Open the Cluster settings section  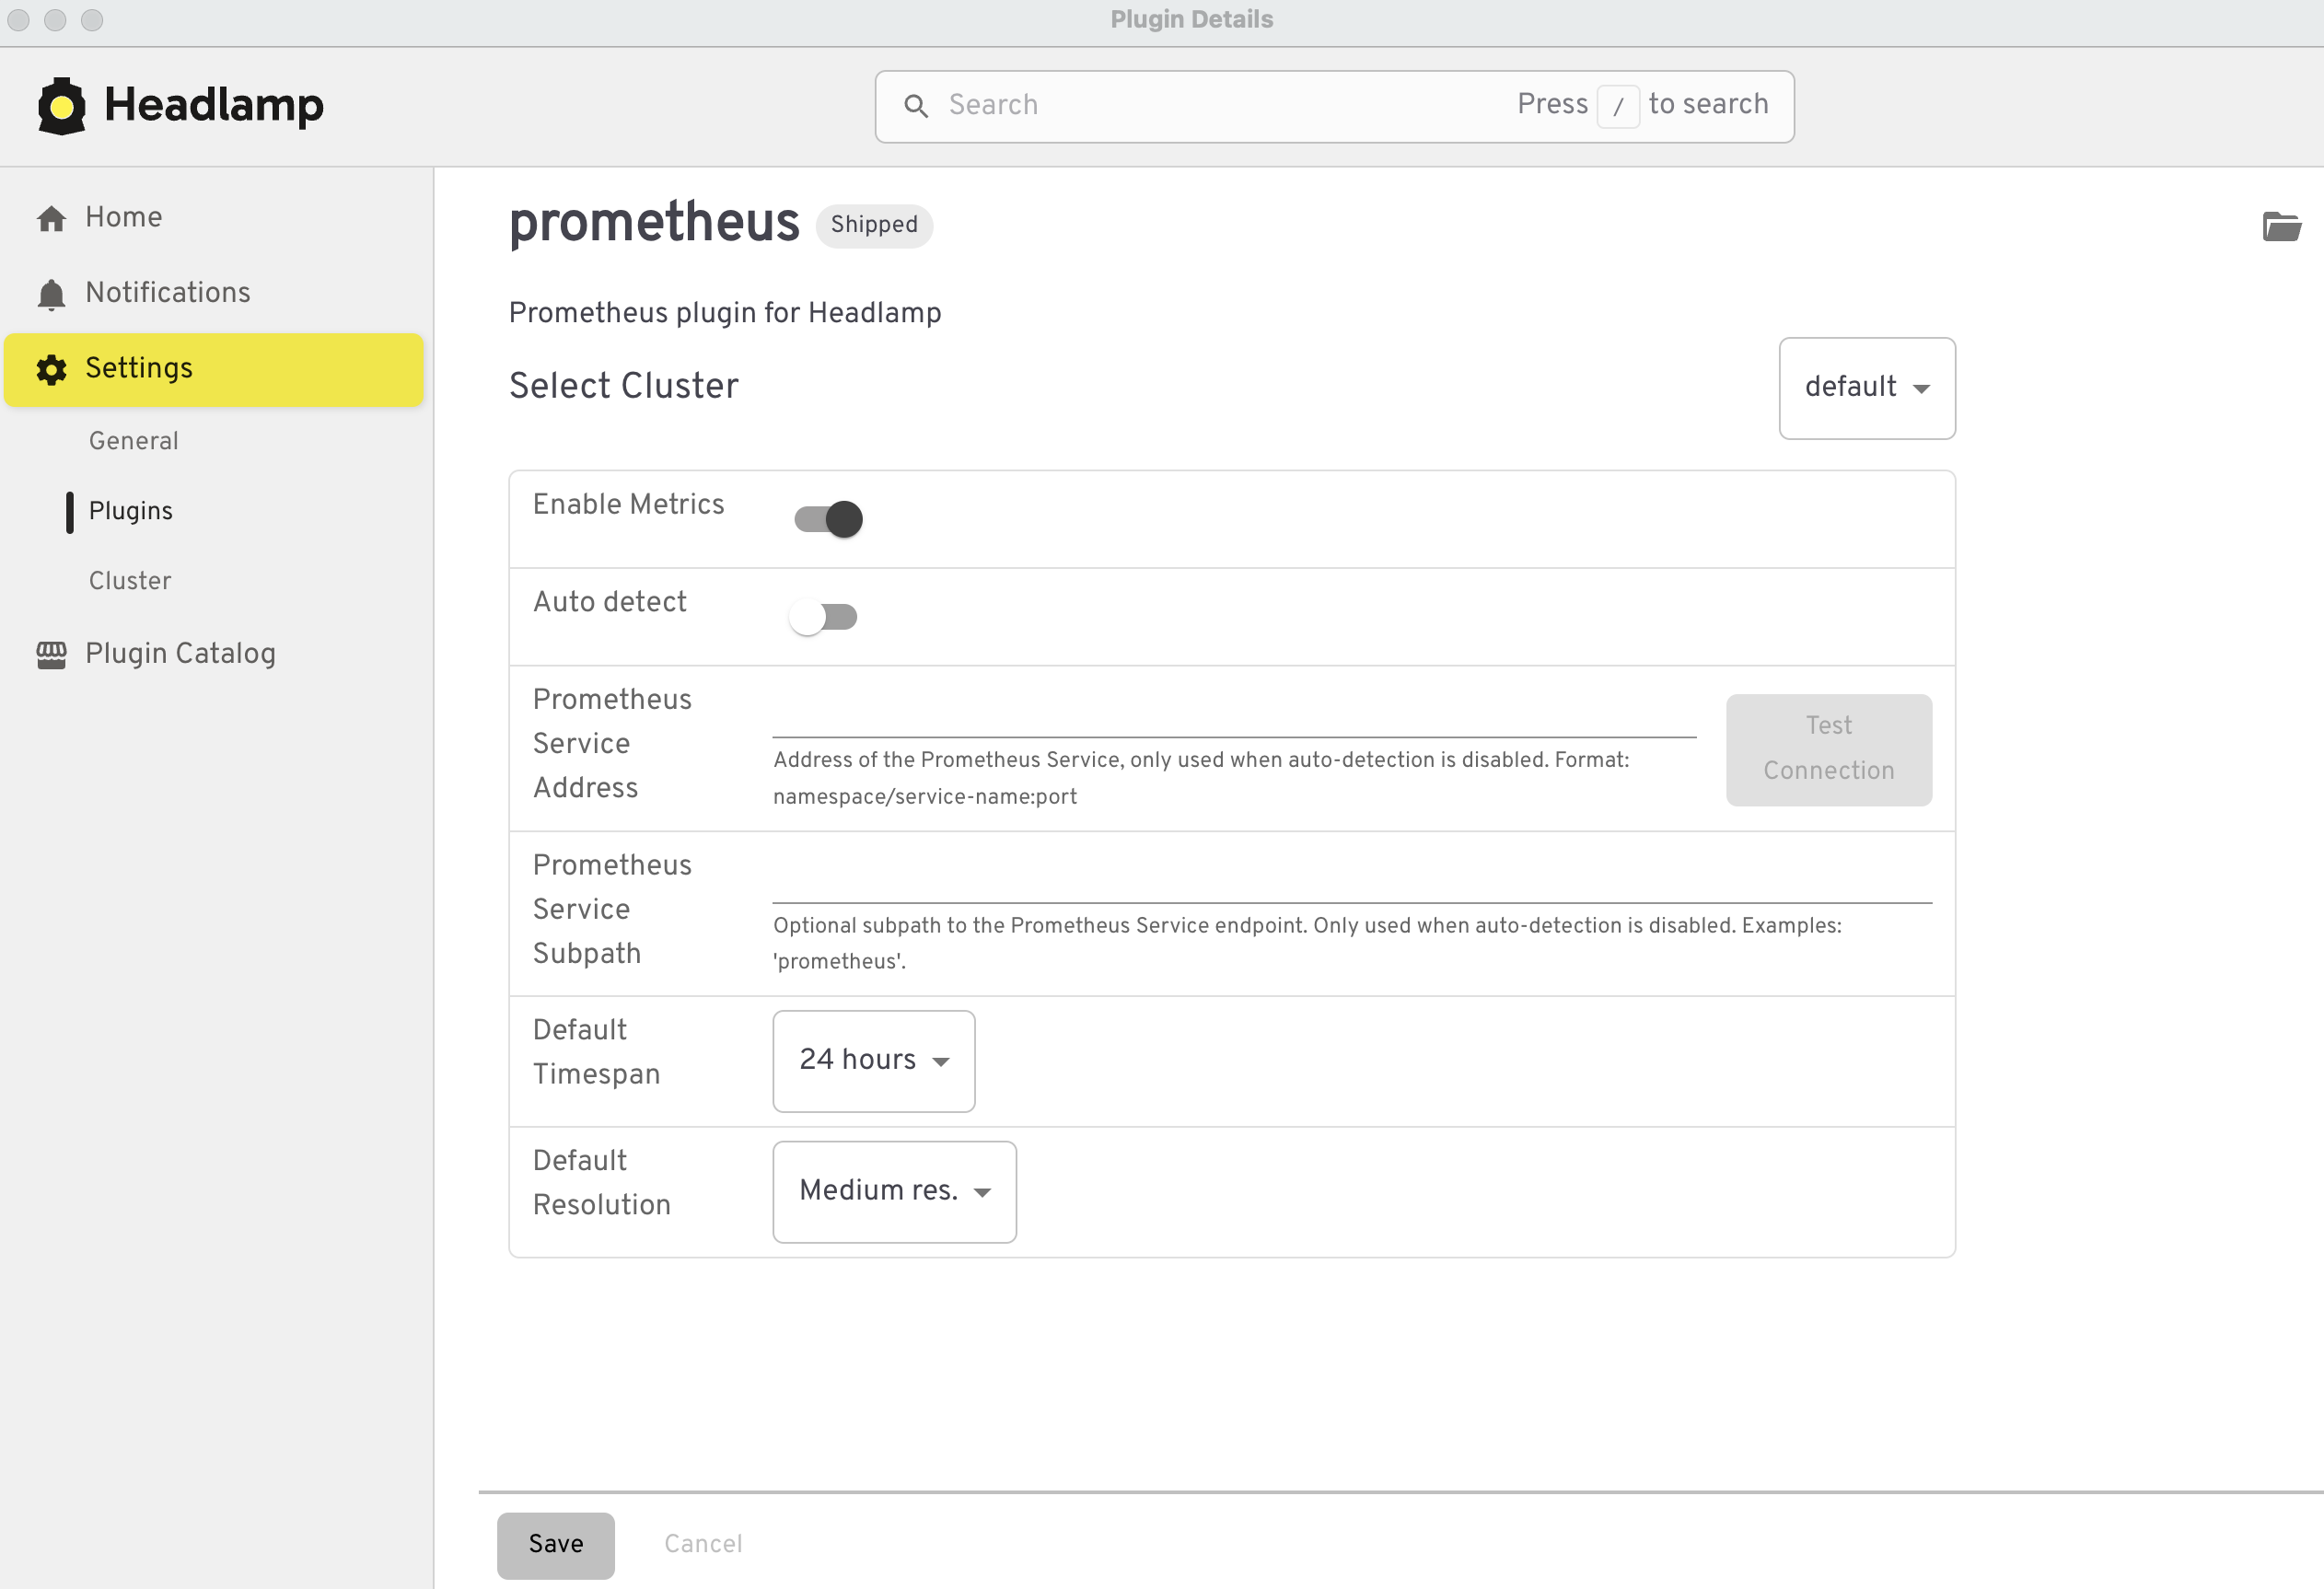[129, 580]
